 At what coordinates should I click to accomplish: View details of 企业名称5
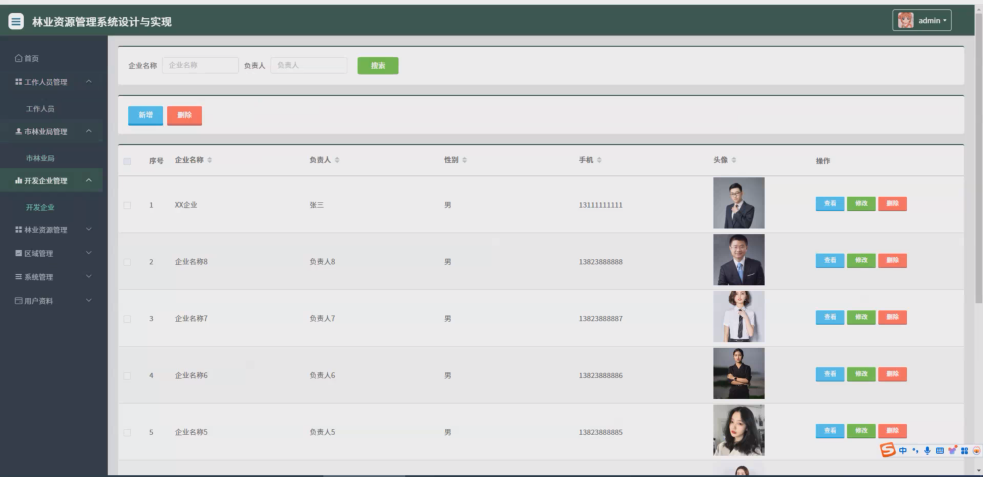click(x=829, y=431)
